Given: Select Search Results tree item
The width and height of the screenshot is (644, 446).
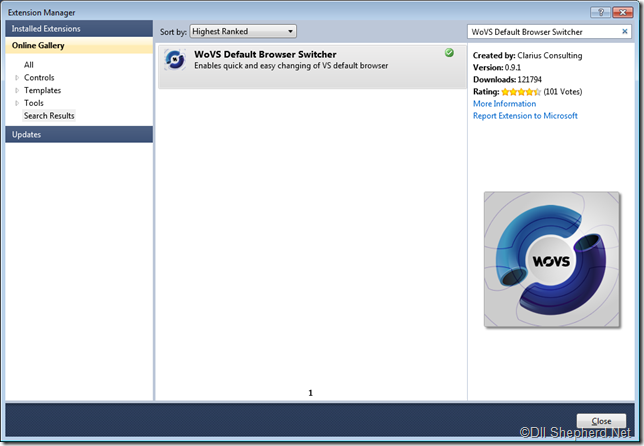Looking at the screenshot, I should [x=49, y=116].
